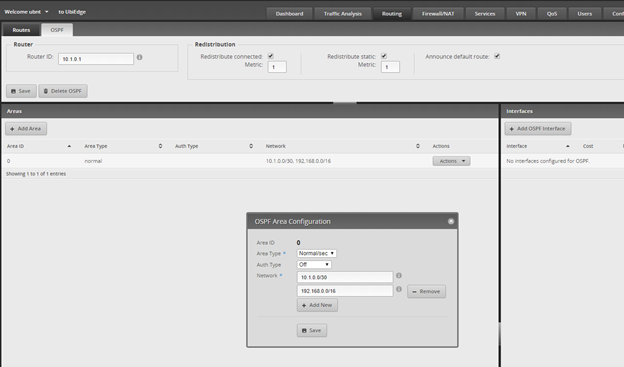This screenshot has height=367, width=624.
Task: Edit the 192.168.0.0/16 network field
Action: (345, 291)
